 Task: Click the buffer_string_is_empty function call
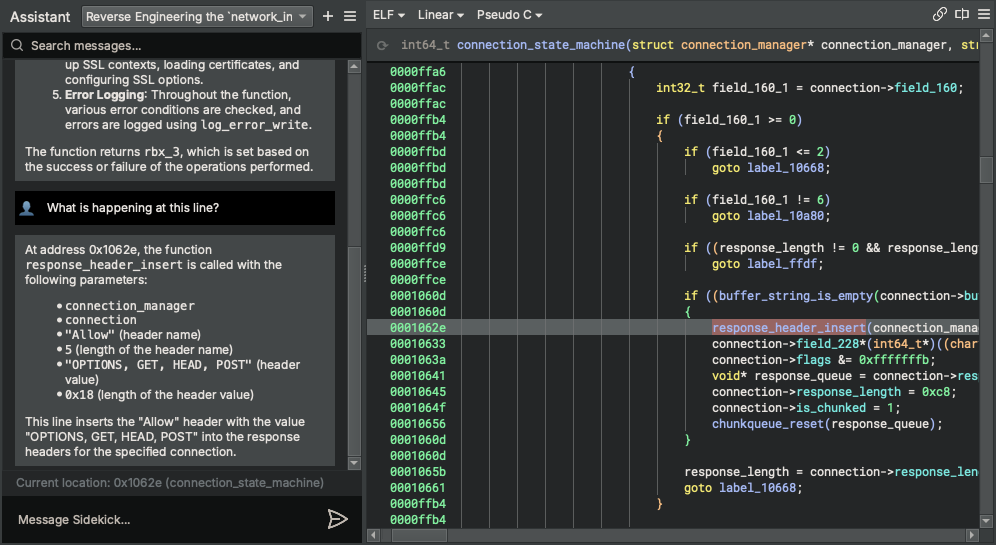point(796,296)
